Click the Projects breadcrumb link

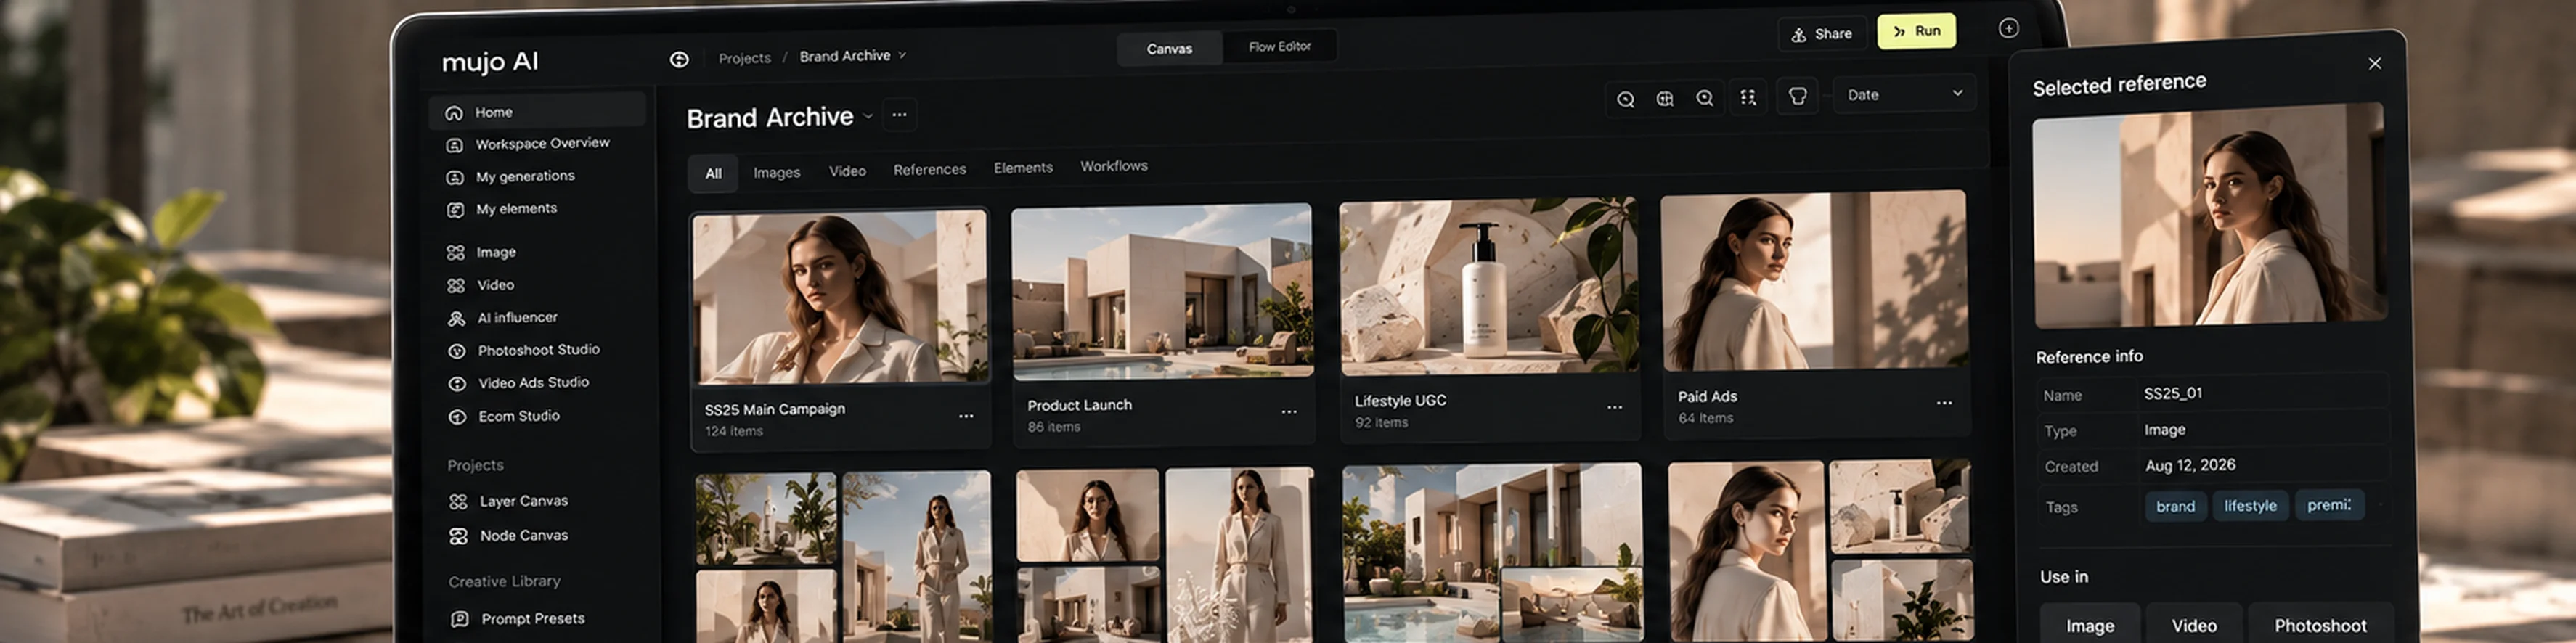pyautogui.click(x=744, y=58)
